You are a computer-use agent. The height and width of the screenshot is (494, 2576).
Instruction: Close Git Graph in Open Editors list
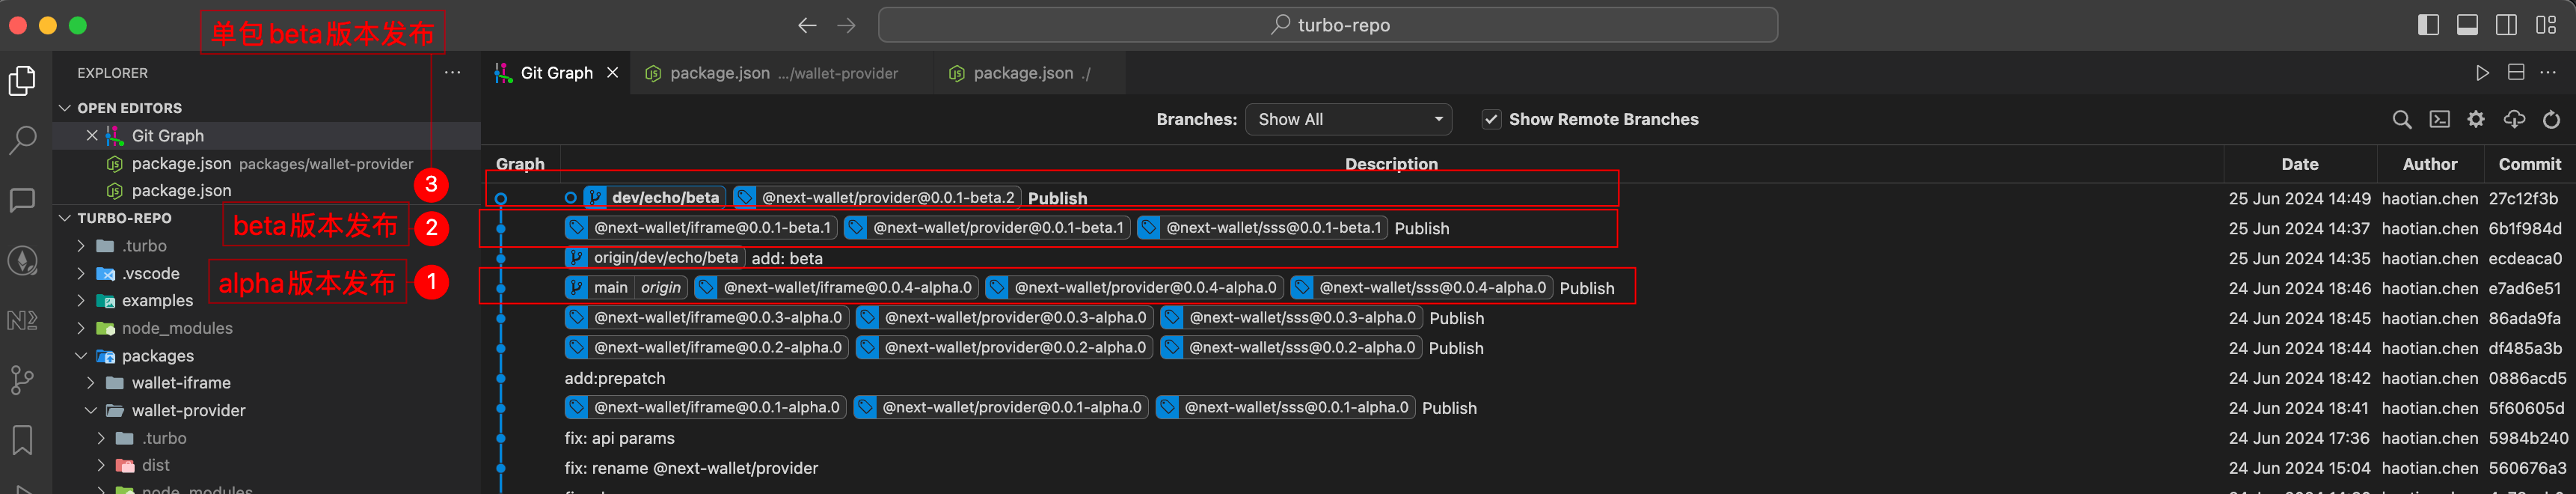point(92,135)
